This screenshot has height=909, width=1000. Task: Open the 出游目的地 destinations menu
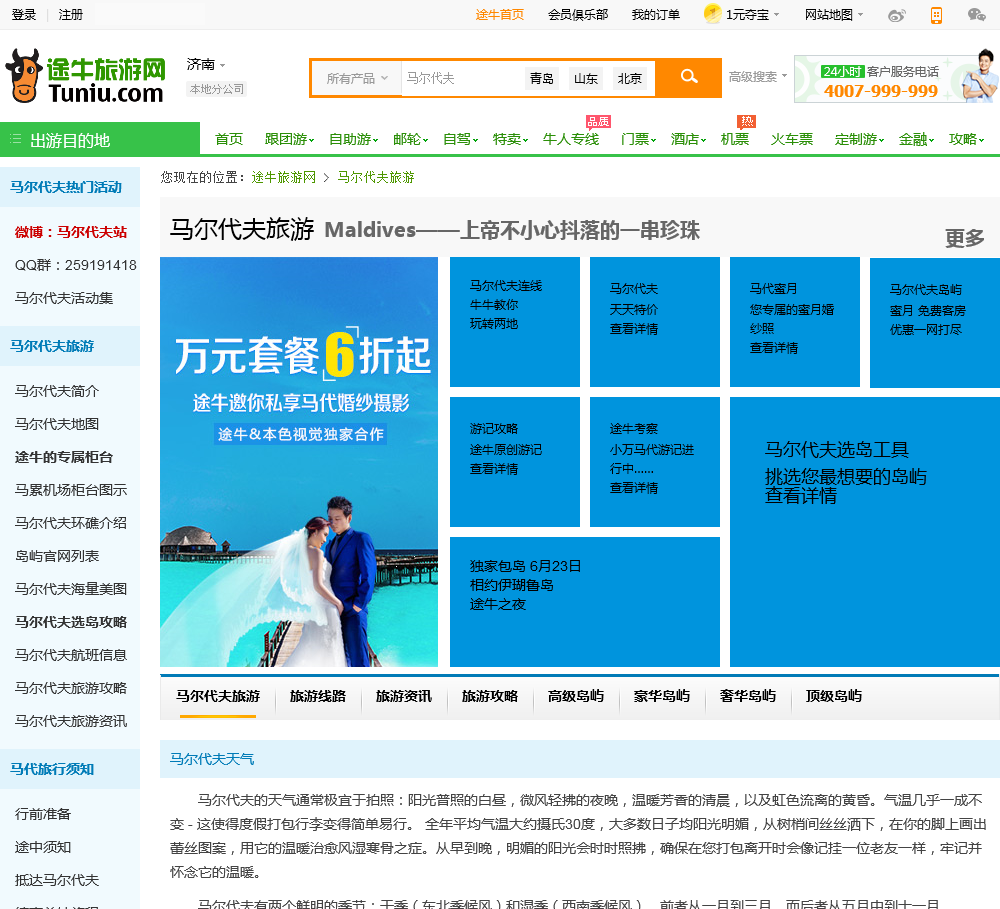pyautogui.click(x=99, y=139)
